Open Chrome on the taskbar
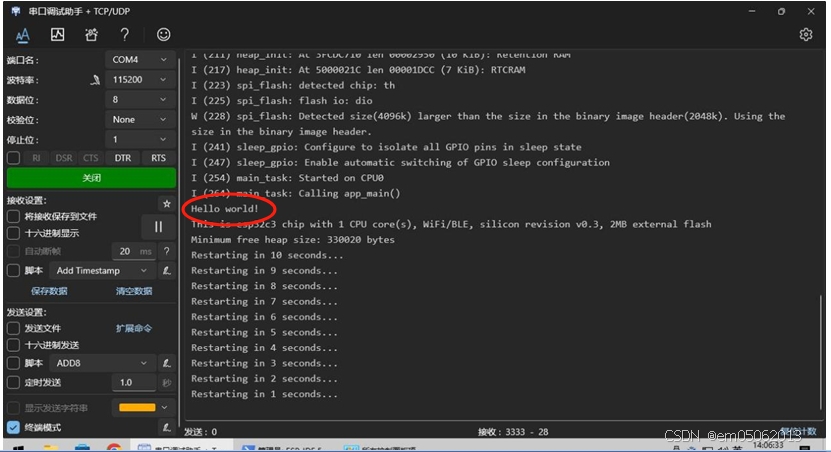The width and height of the screenshot is (831, 452). point(114,448)
